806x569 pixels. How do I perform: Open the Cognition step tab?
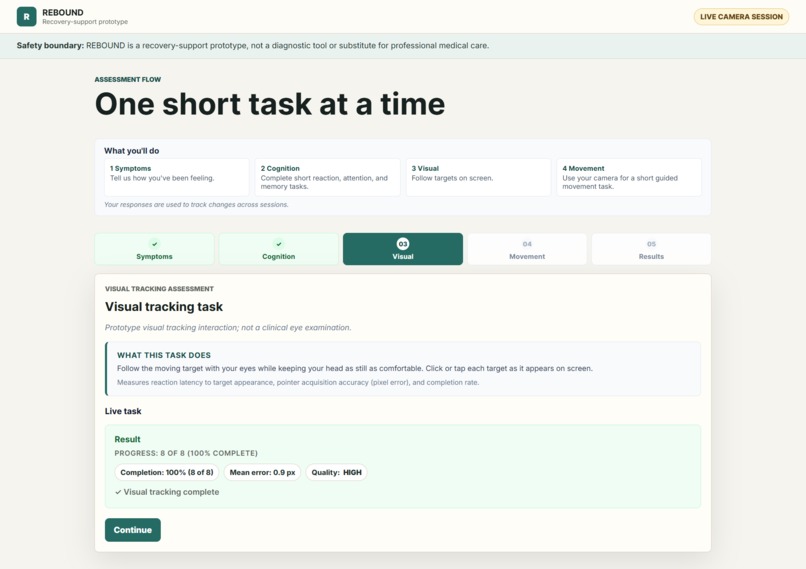coord(279,249)
